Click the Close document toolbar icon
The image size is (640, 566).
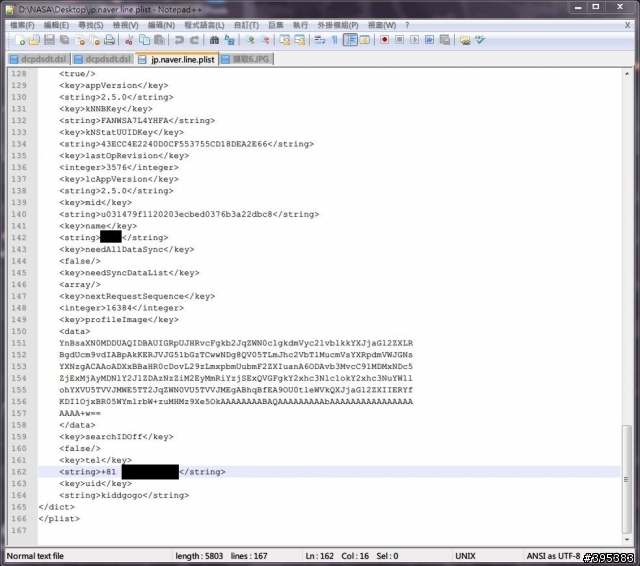click(x=80, y=40)
